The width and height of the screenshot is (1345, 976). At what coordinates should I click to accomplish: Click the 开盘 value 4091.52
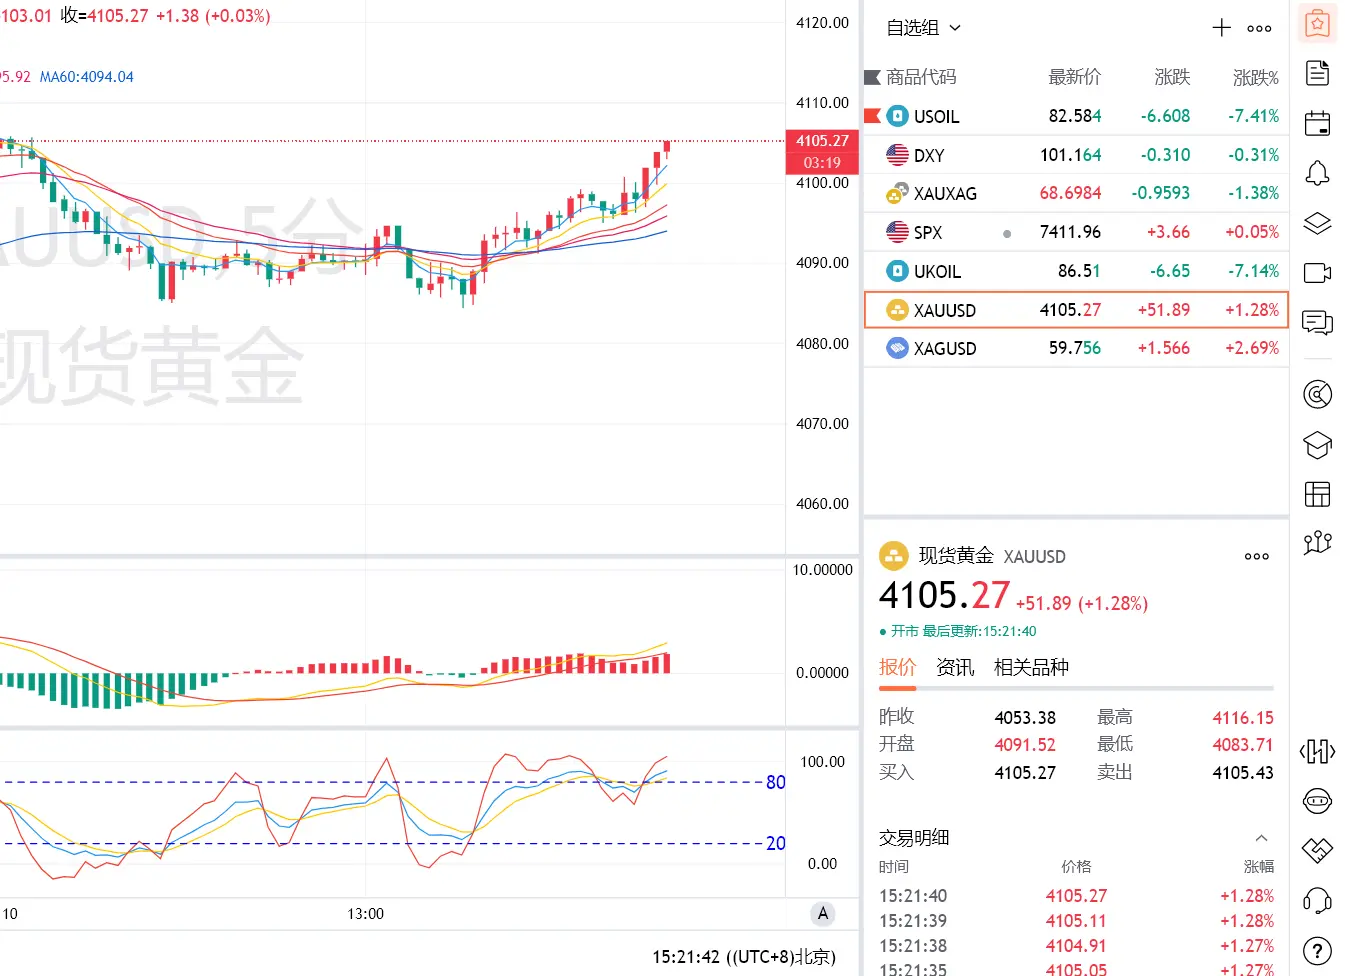[x=1025, y=744]
